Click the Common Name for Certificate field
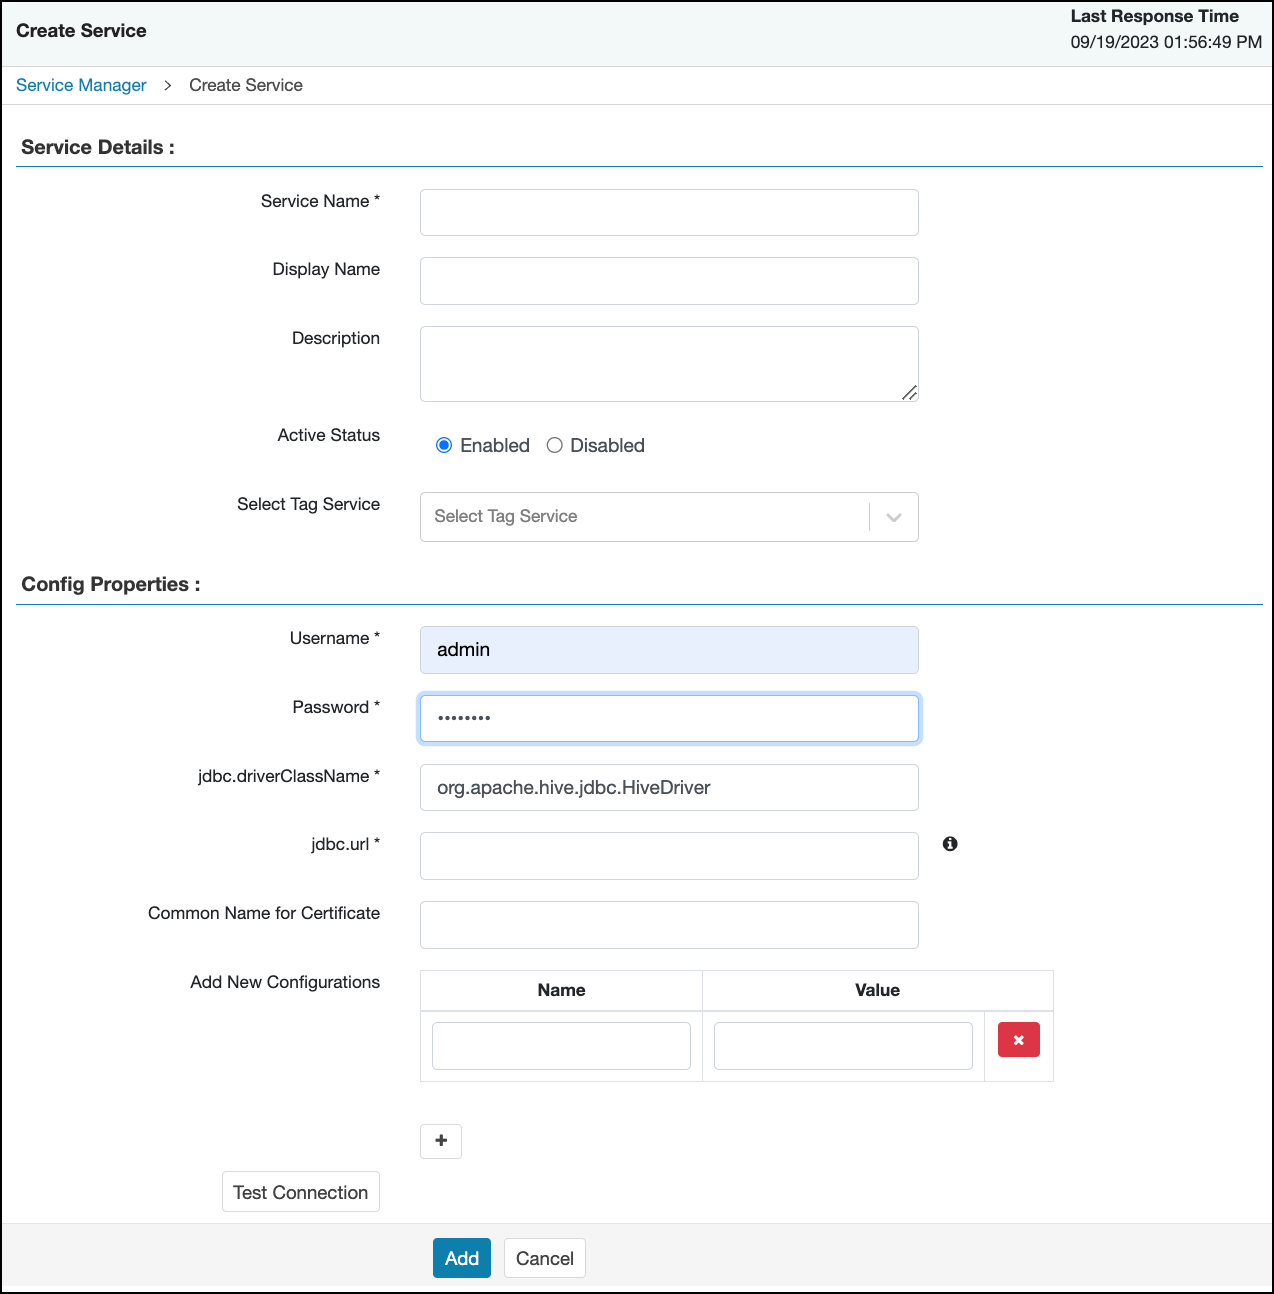 [x=668, y=925]
